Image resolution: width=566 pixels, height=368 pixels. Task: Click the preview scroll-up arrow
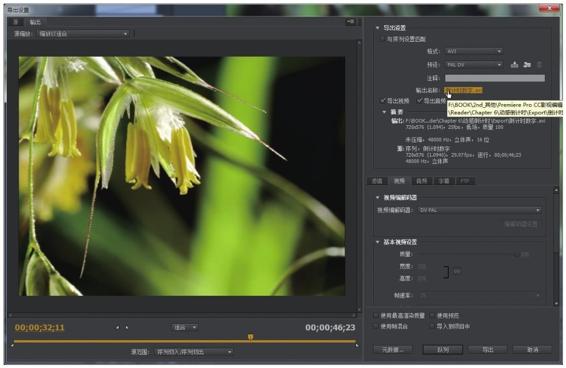pyautogui.click(x=359, y=43)
